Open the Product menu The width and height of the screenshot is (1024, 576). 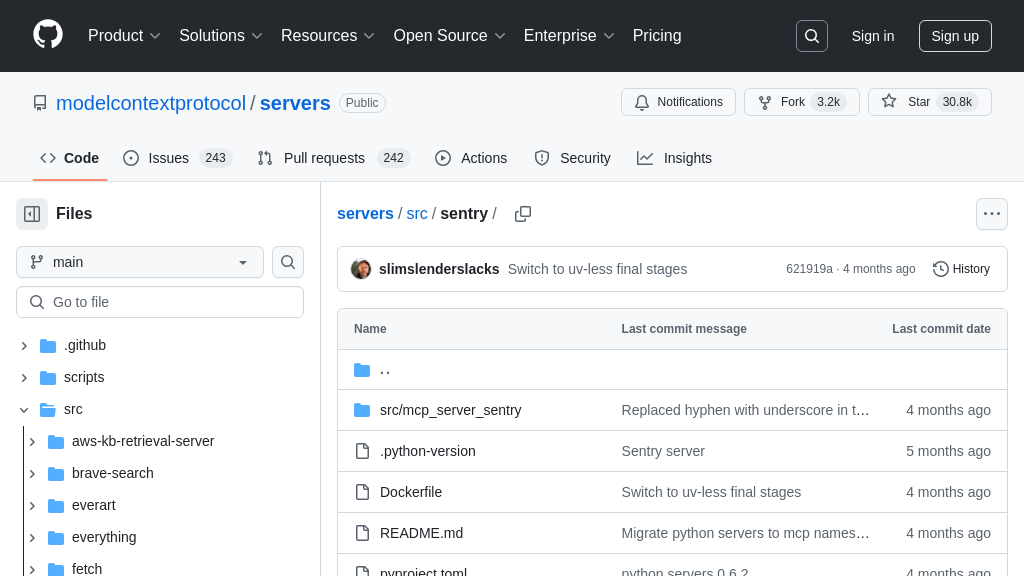coord(124,36)
